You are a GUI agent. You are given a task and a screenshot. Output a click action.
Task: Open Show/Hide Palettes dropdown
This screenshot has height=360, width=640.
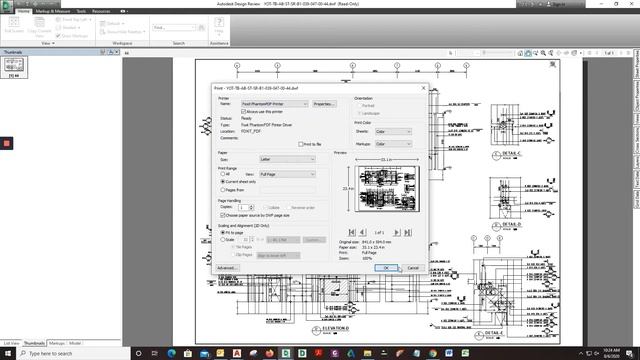click(x=122, y=32)
